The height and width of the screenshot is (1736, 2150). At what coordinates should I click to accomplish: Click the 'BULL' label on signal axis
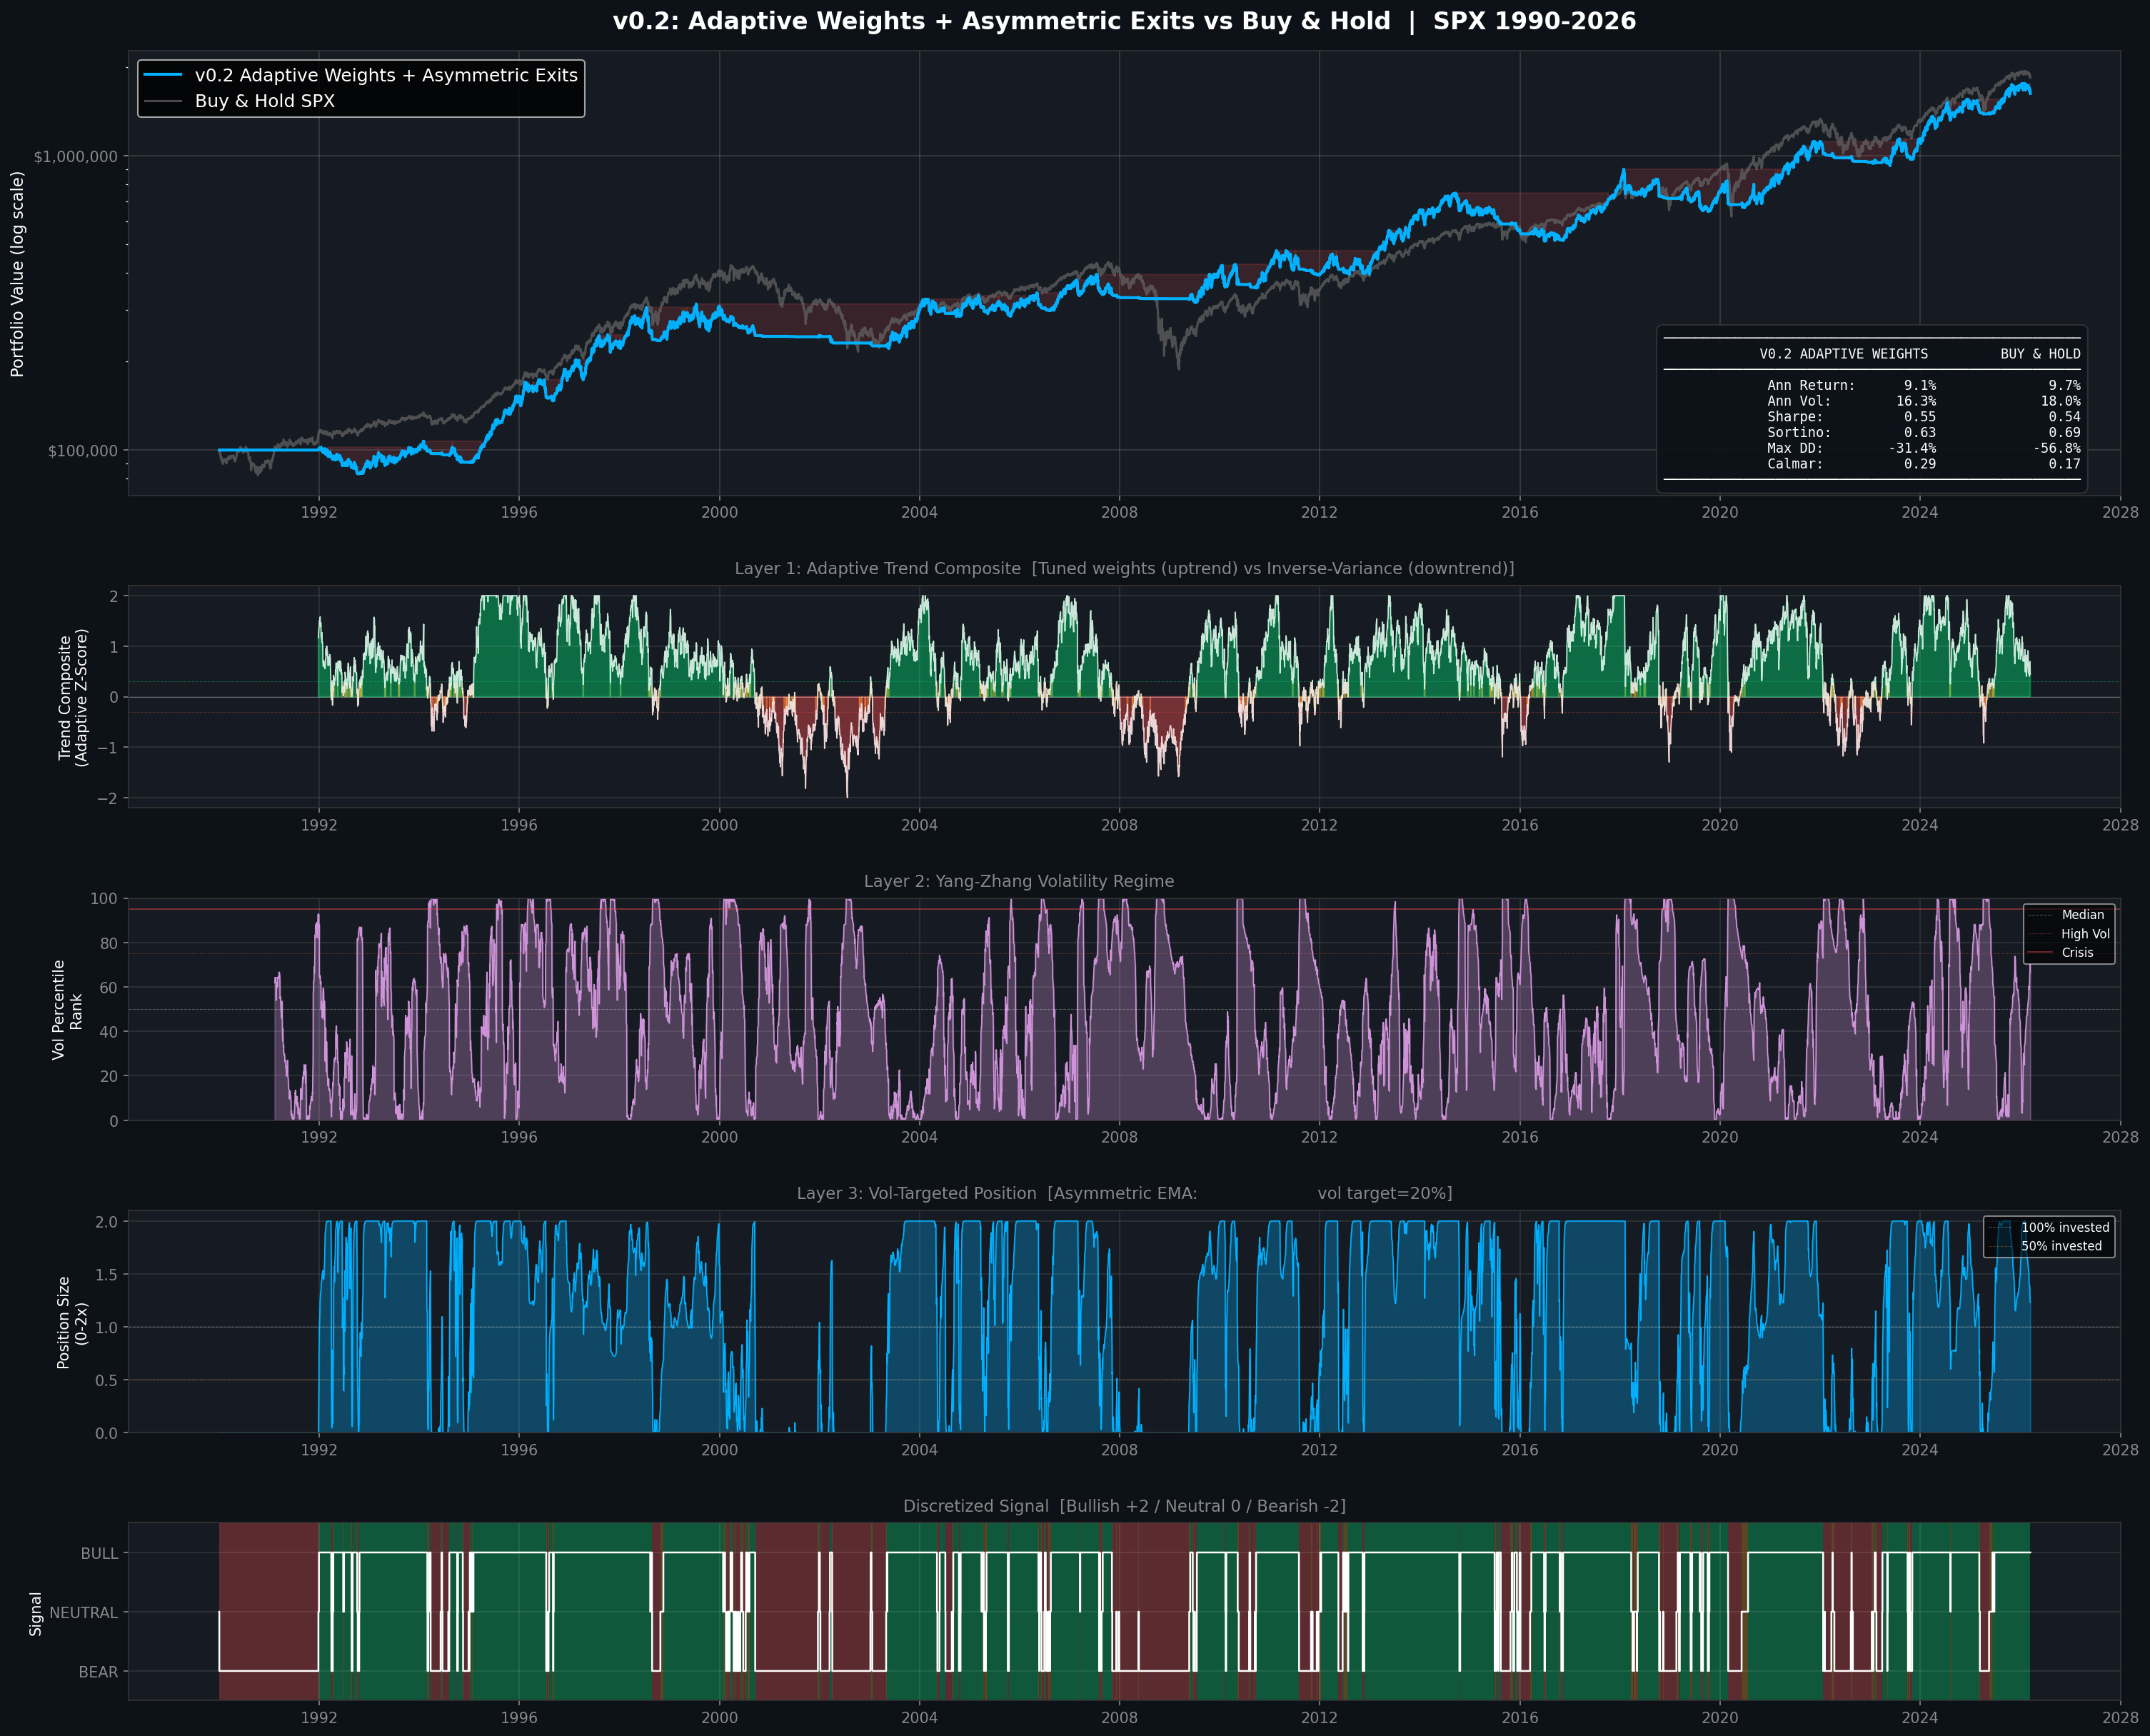[99, 1553]
